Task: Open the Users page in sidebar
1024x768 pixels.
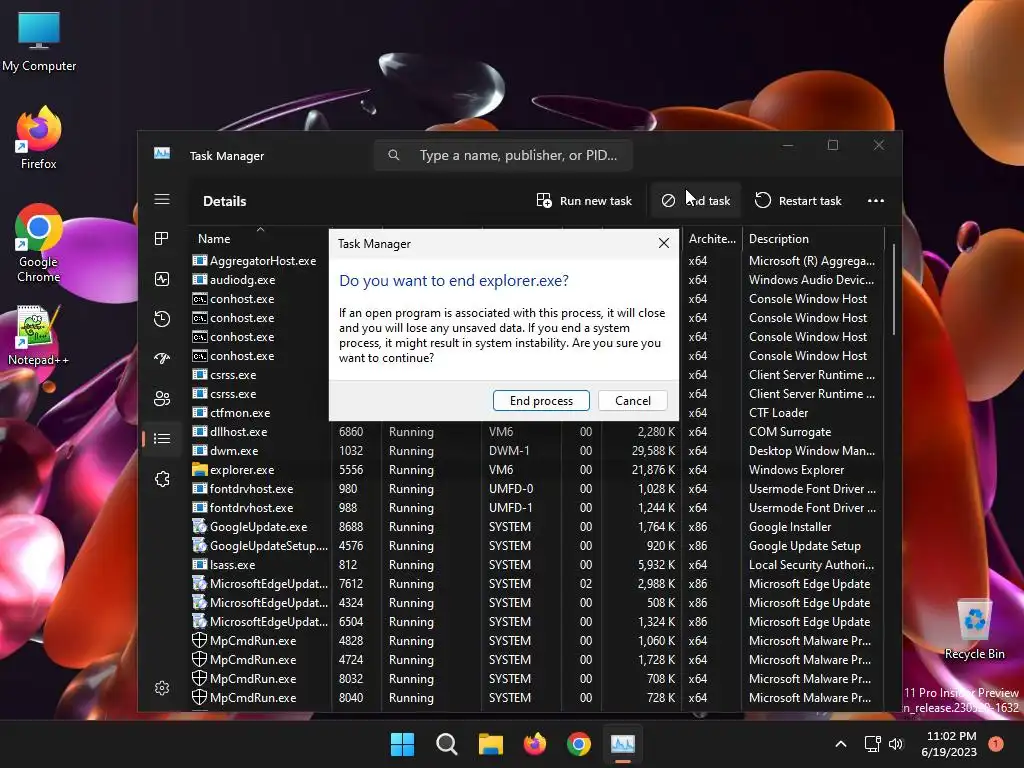Action: coord(162,398)
